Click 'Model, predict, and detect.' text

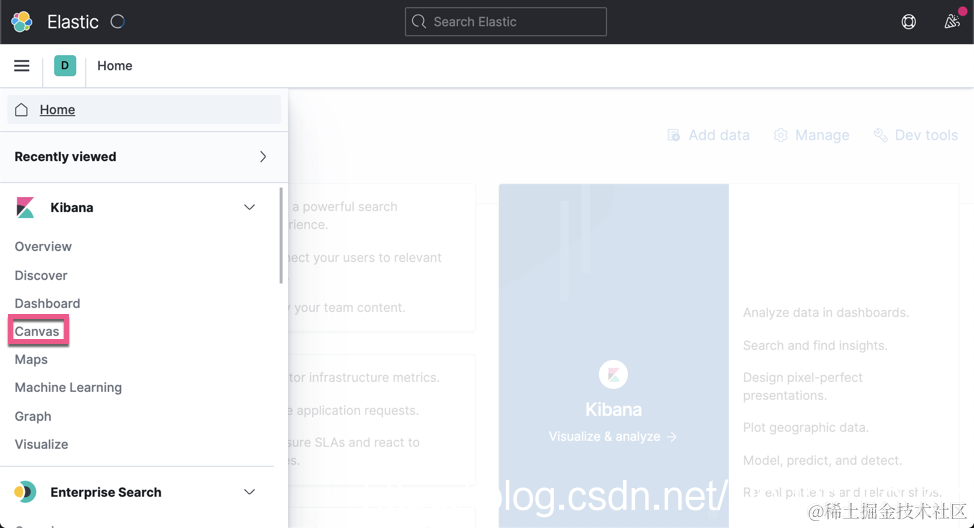click(x=822, y=460)
